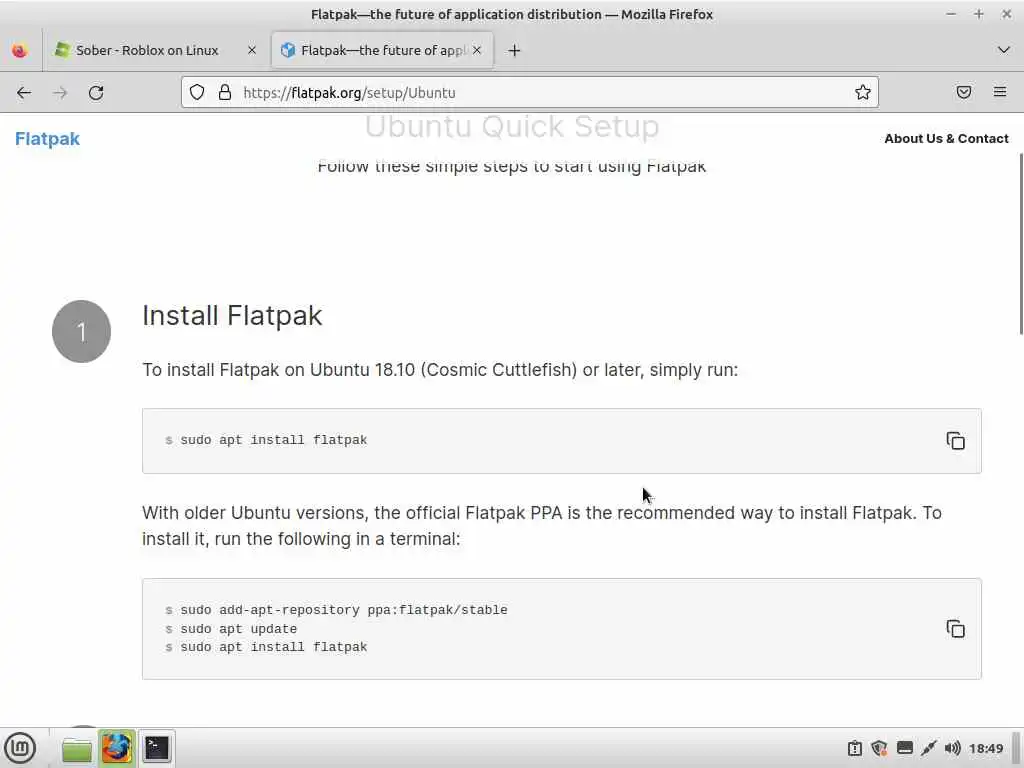Open a new tab with plus button

pos(515,50)
